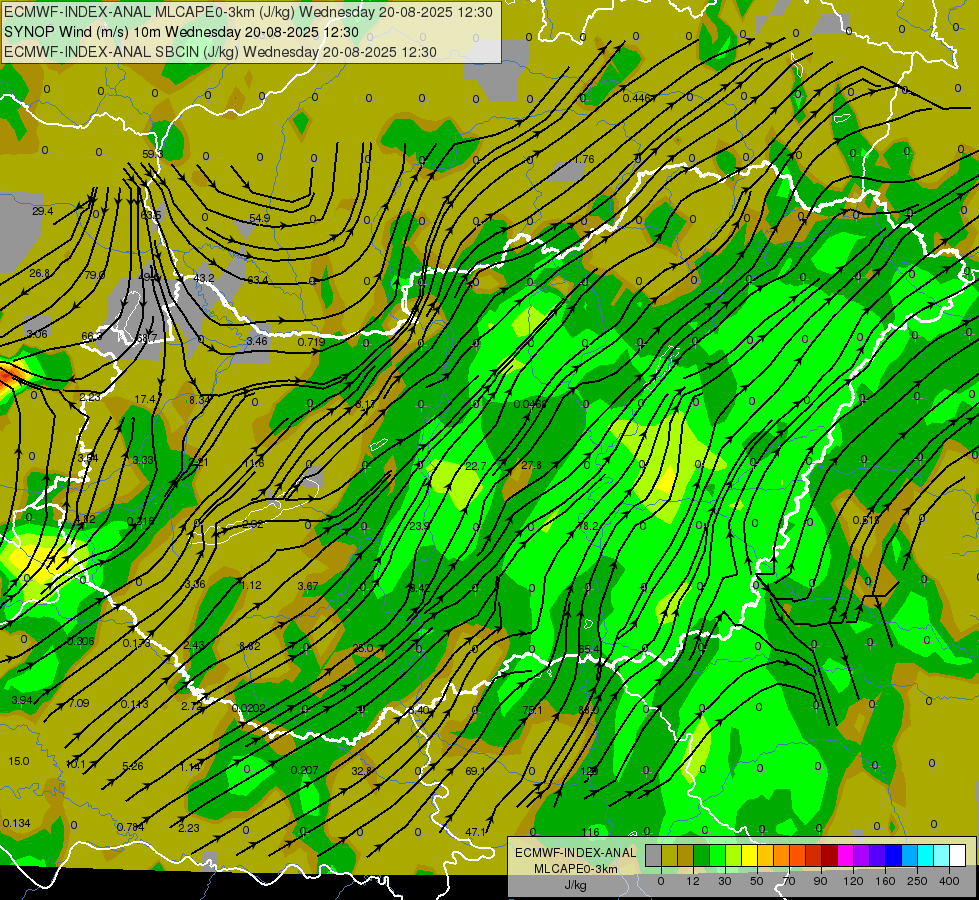Viewport: 979px width, 900px height.
Task: Click the MLCAPE0-3km title line in the header
Action: click(248, 12)
